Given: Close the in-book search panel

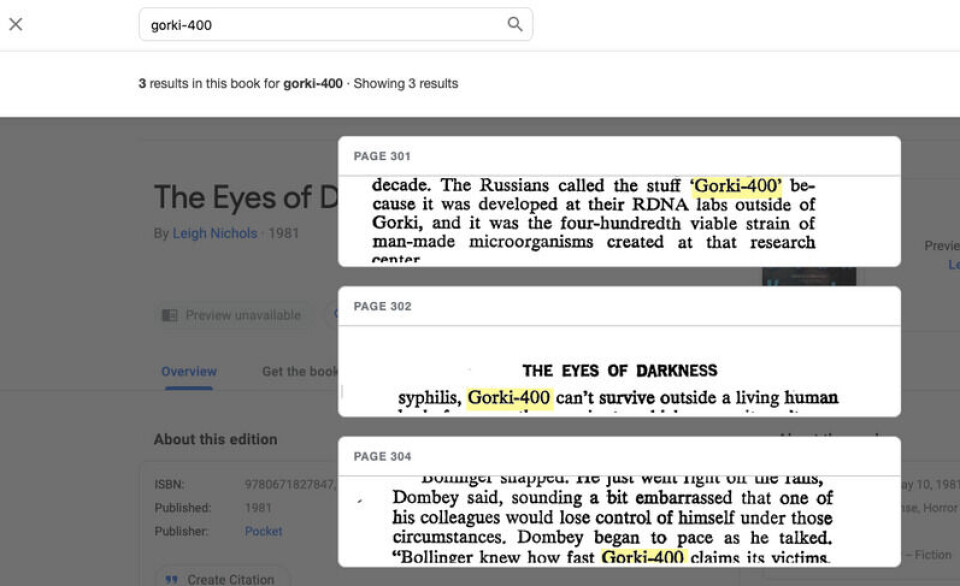Looking at the screenshot, I should click(x=16, y=24).
